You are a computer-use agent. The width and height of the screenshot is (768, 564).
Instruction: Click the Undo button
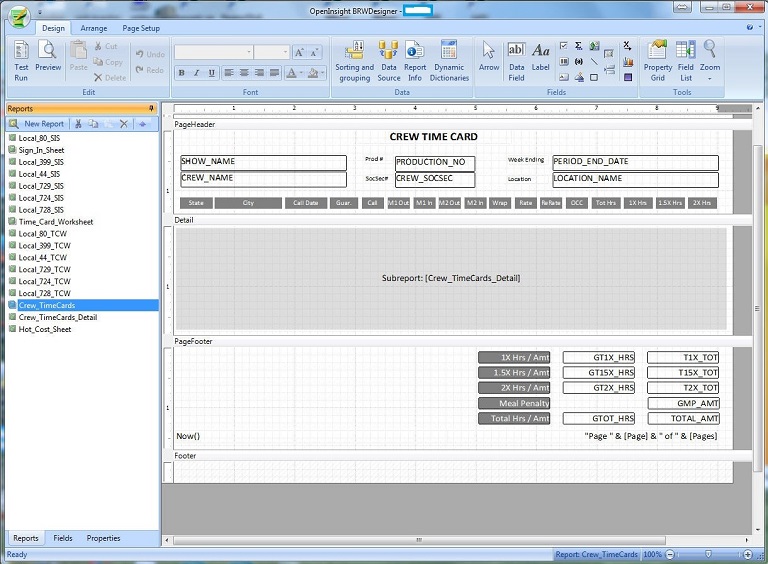pos(150,54)
